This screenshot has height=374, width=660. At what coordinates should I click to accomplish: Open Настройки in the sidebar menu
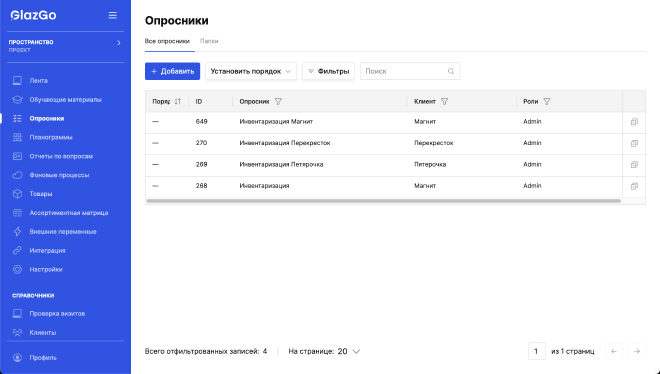tap(46, 269)
